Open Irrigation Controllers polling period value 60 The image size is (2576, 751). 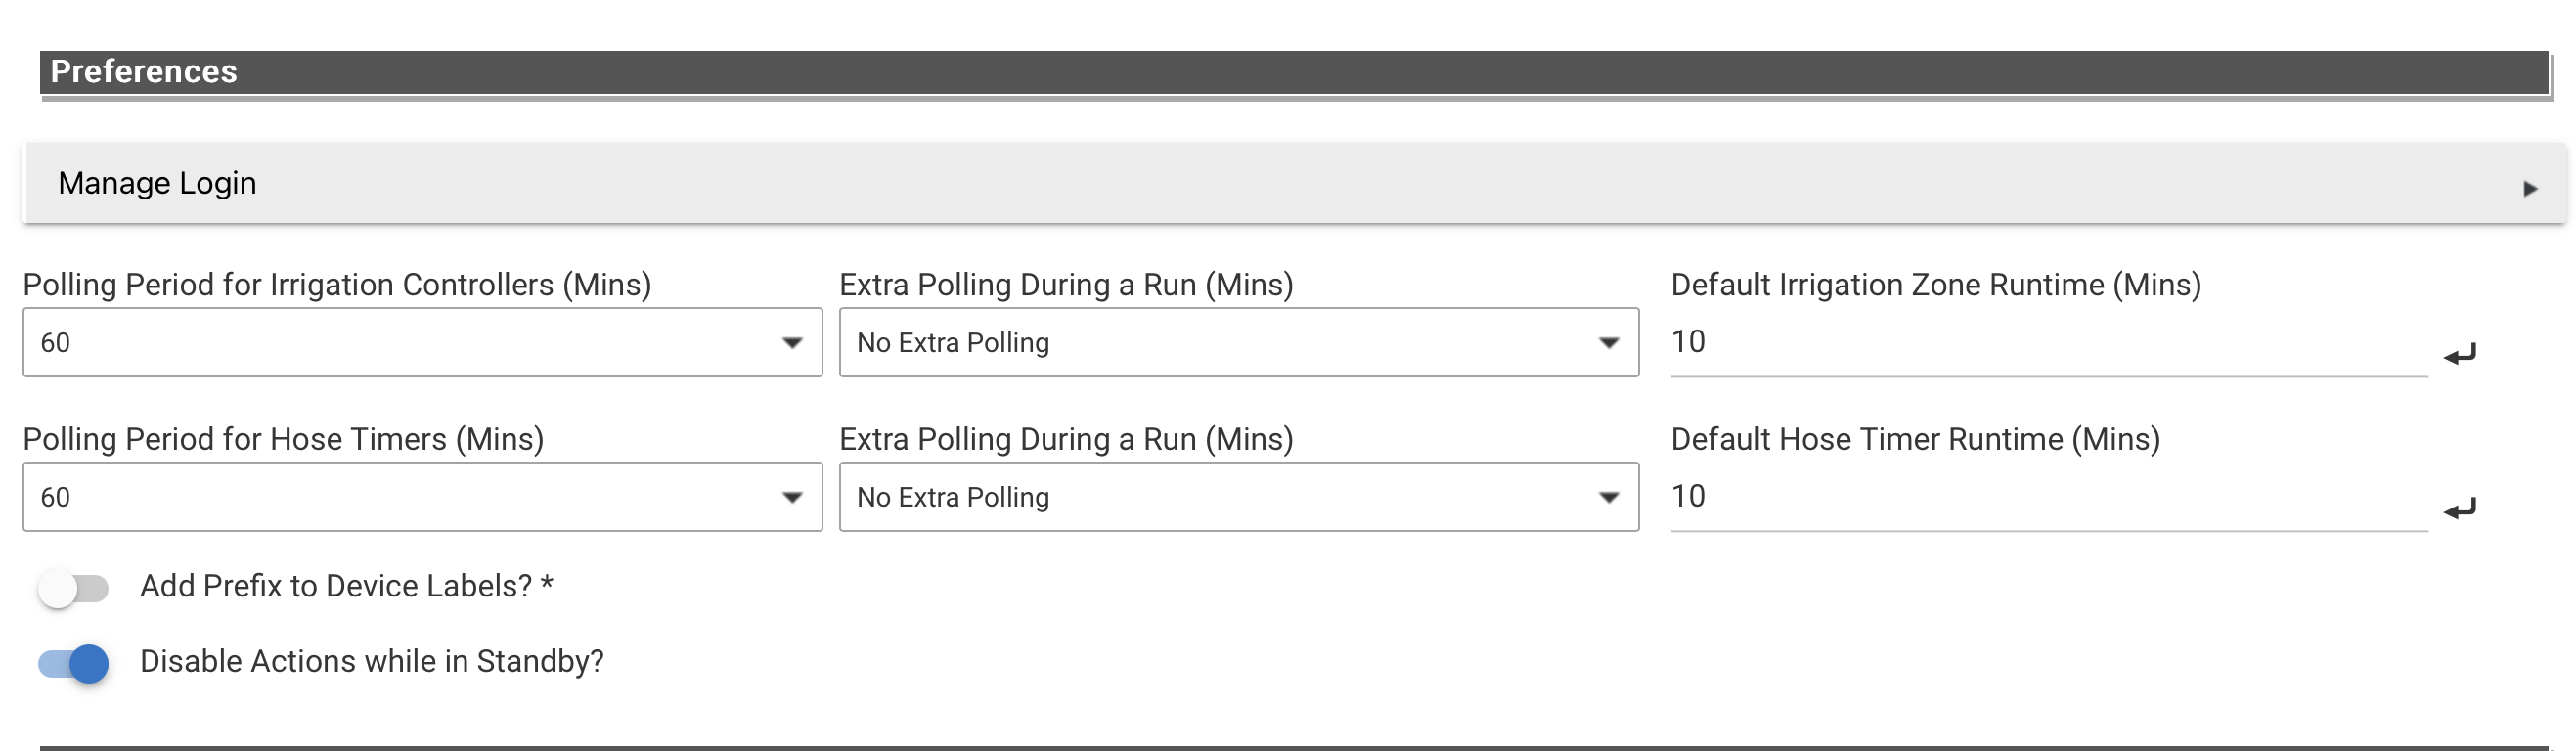[56, 343]
